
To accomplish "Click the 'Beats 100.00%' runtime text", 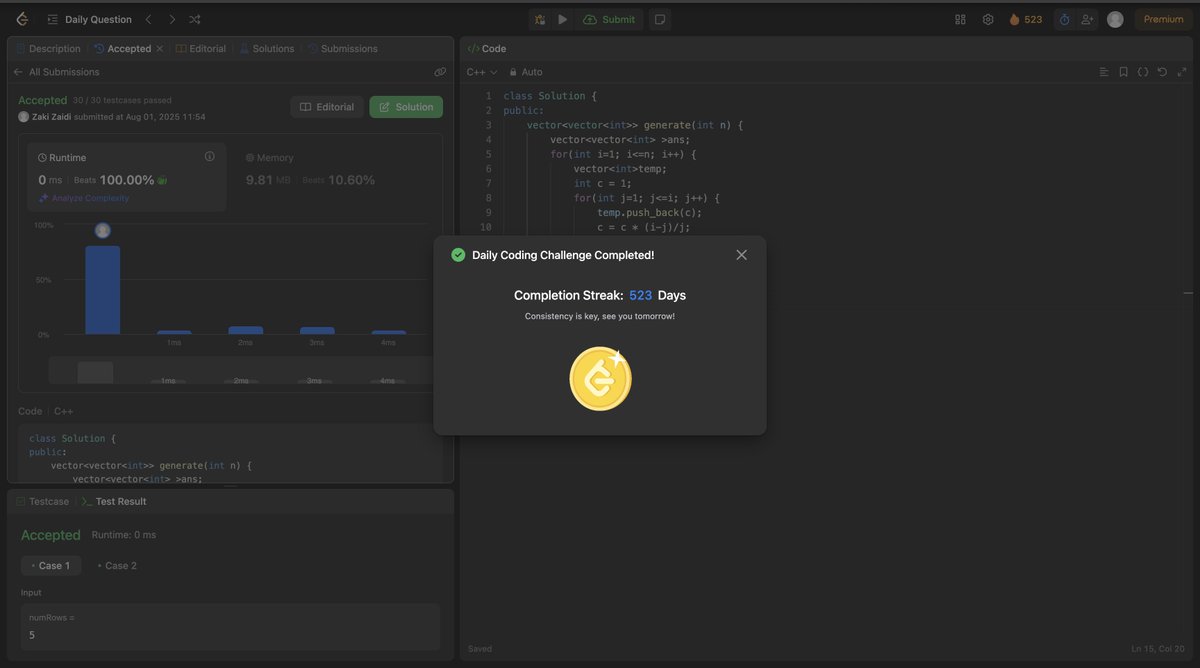I will (114, 180).
